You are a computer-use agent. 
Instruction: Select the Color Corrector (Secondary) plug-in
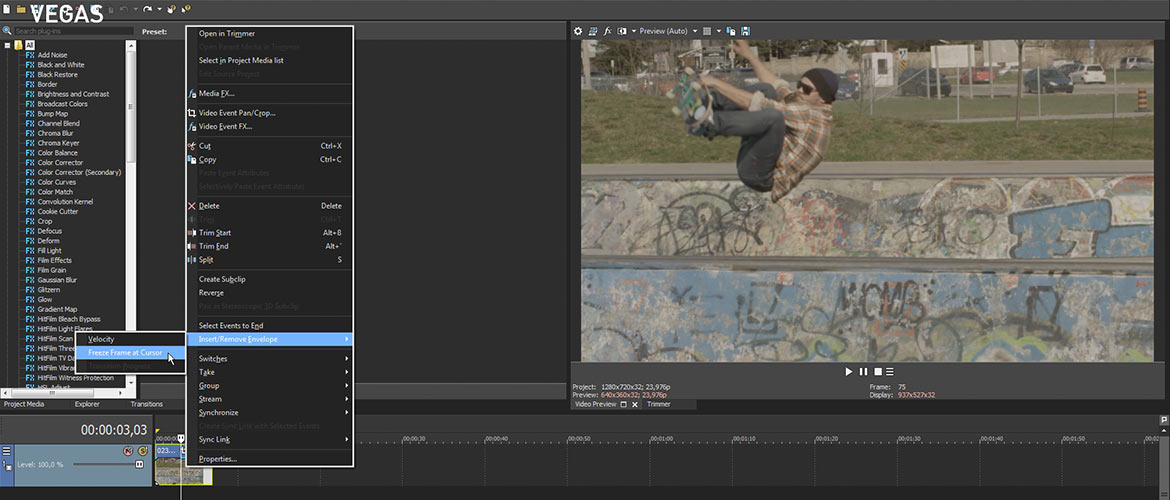click(79, 172)
